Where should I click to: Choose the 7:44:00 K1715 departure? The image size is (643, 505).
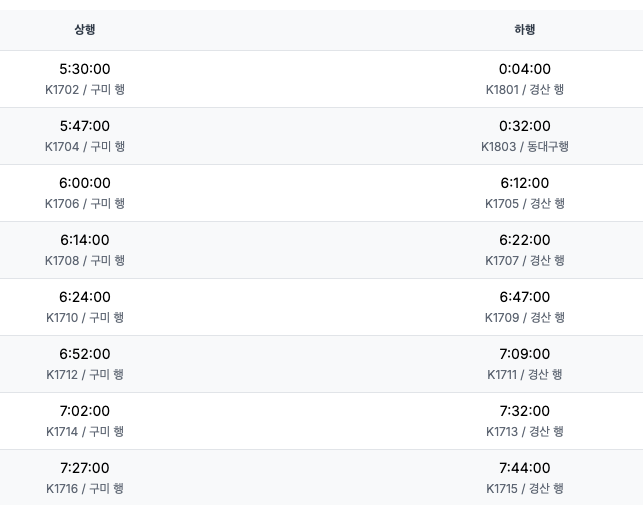[x=524, y=478]
